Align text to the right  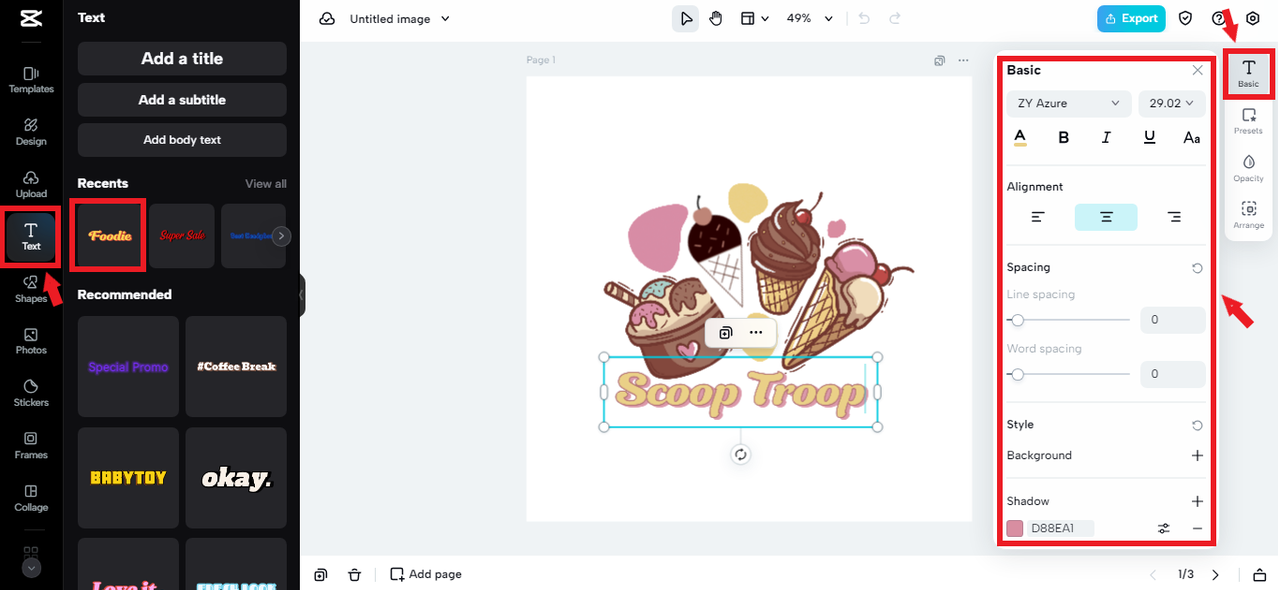(x=1174, y=217)
